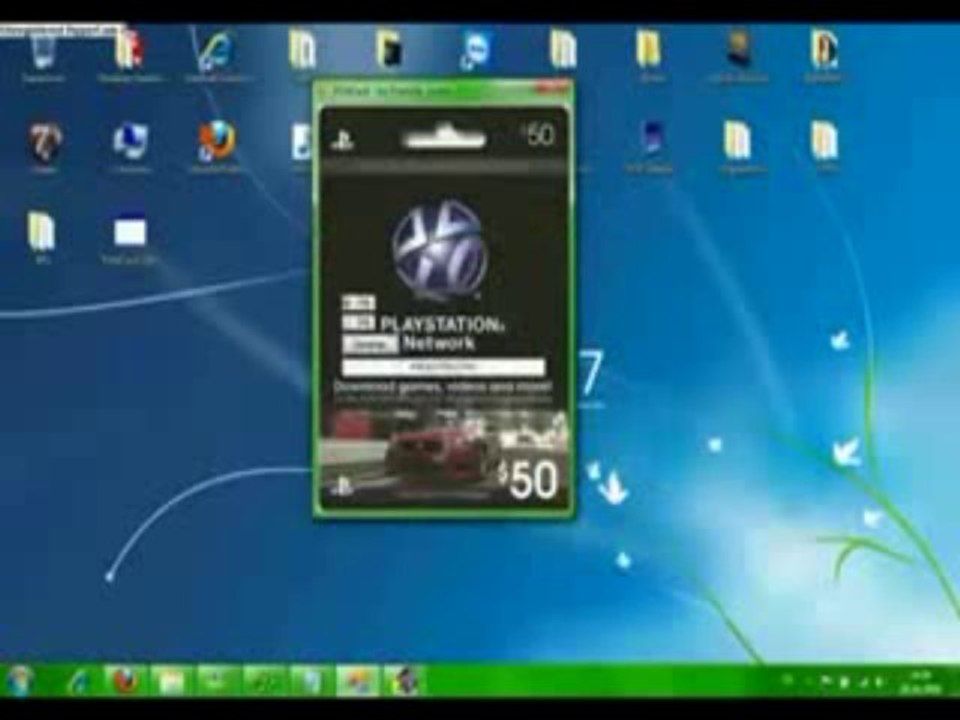Image resolution: width=960 pixels, height=720 pixels.
Task: Open Windows Explorer folder on the taskbar
Action: point(170,681)
